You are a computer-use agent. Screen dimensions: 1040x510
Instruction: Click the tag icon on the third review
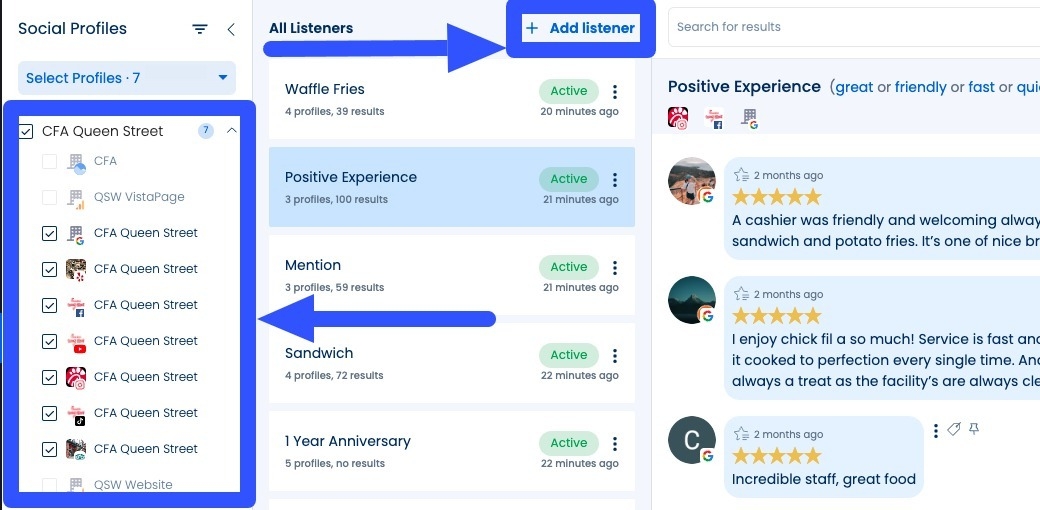click(954, 430)
